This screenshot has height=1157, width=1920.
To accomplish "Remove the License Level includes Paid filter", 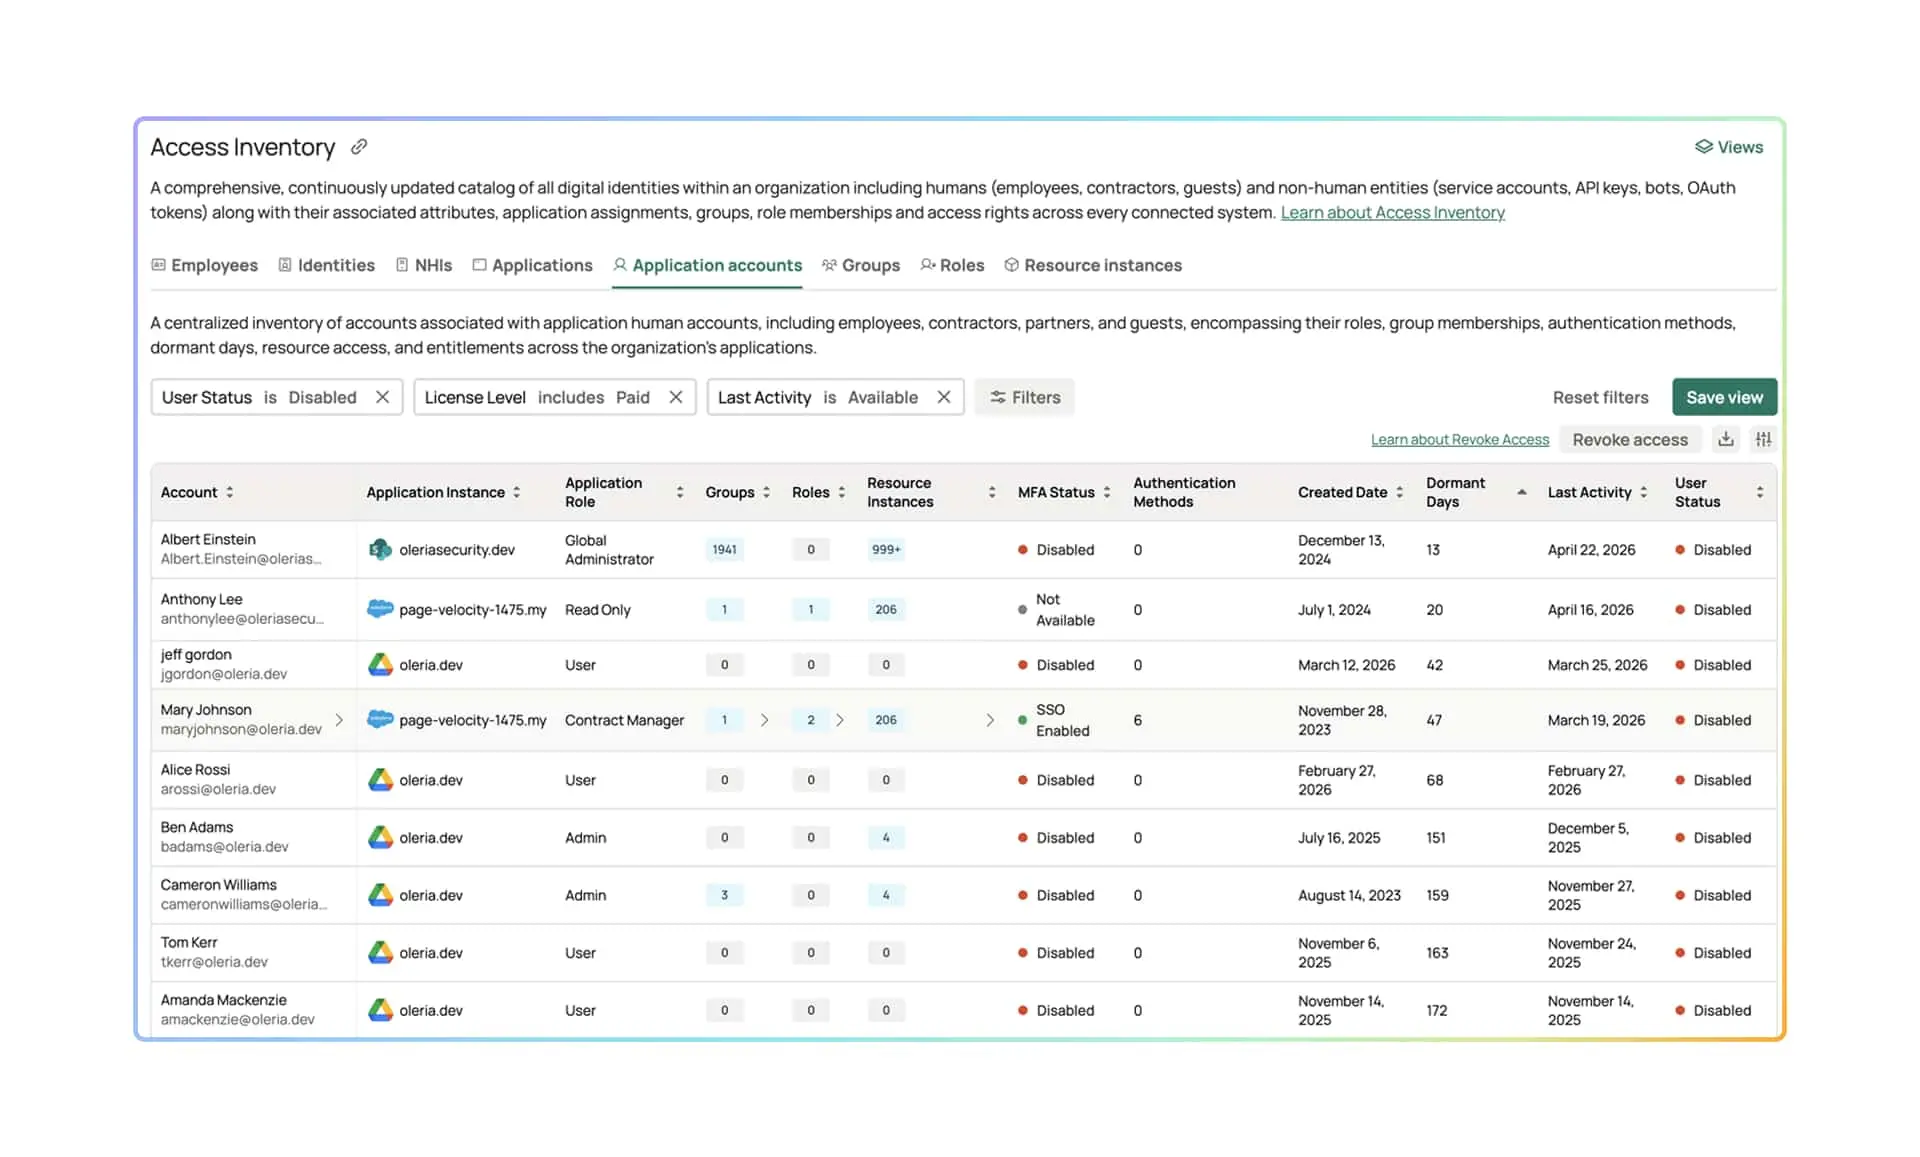I will click(x=676, y=397).
